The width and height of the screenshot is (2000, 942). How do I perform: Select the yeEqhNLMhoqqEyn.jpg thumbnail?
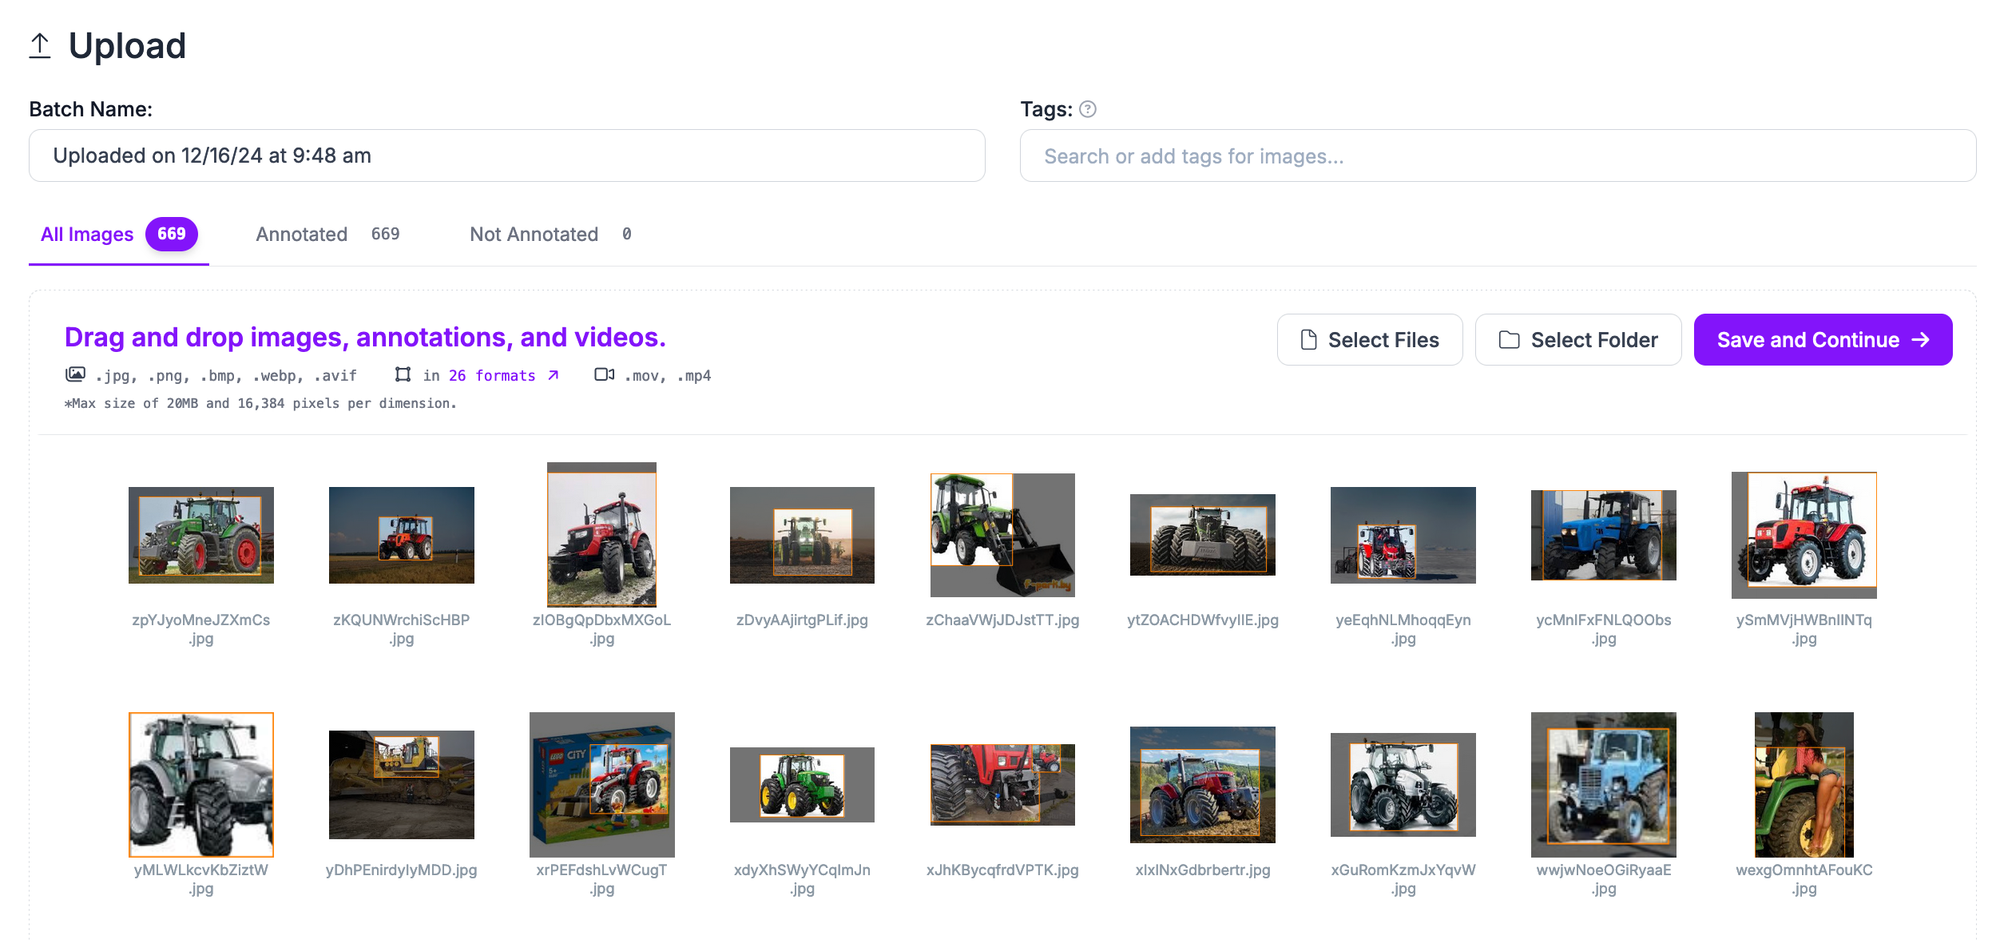tap(1403, 535)
